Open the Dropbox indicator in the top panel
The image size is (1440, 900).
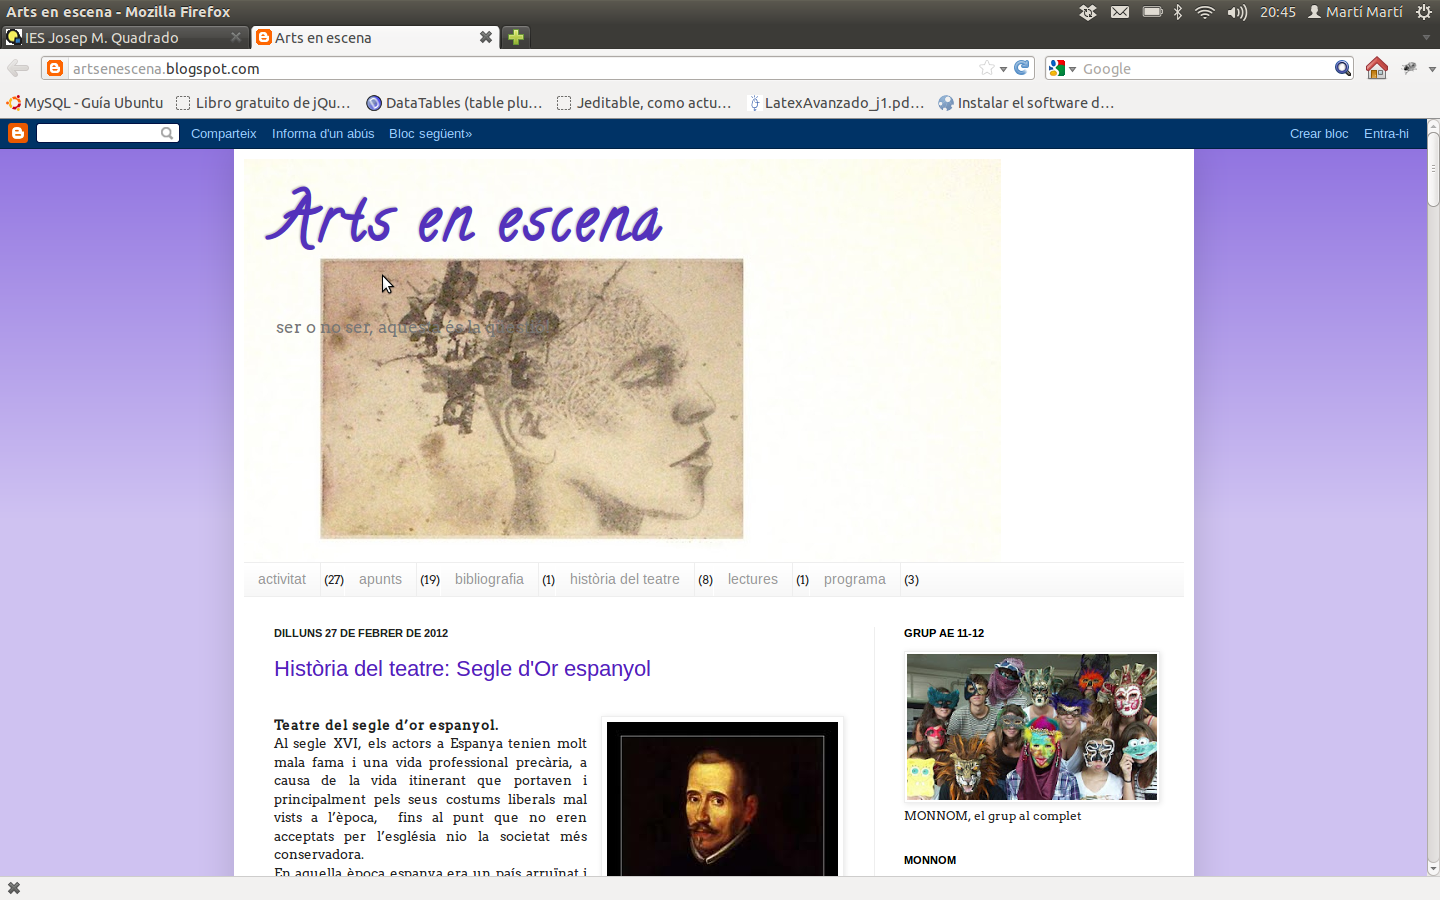[x=1088, y=12]
